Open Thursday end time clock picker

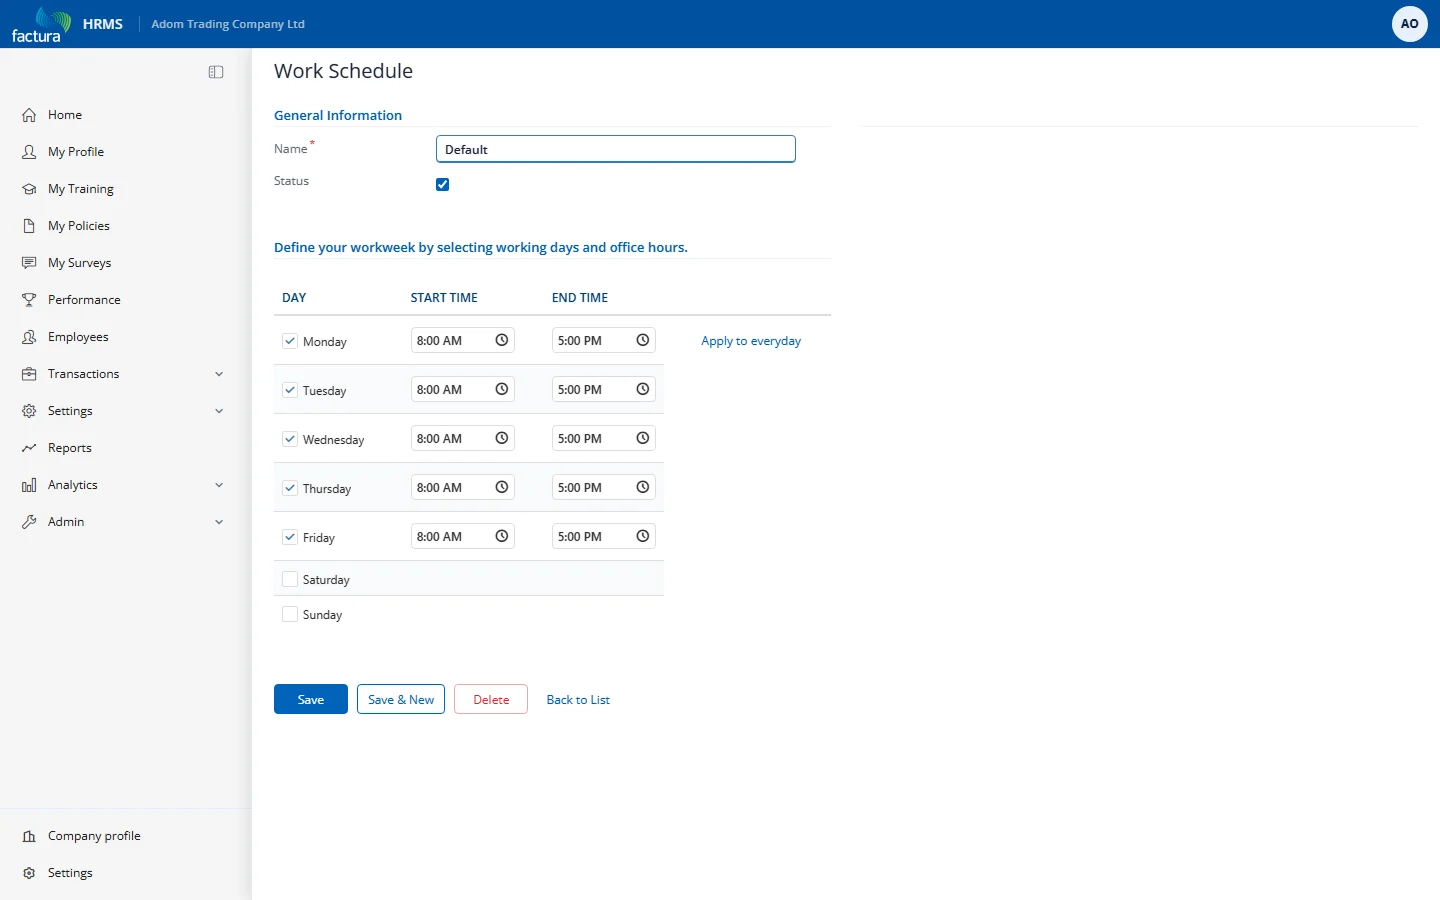(x=643, y=487)
